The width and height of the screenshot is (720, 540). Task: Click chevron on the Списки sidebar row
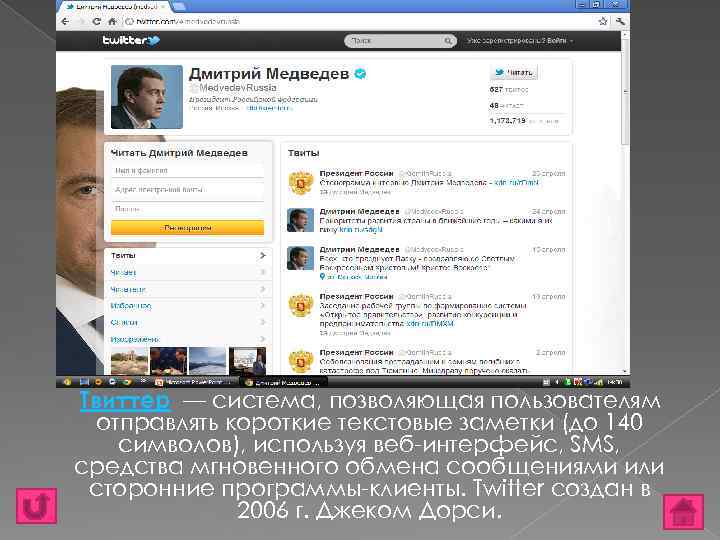[x=263, y=322]
